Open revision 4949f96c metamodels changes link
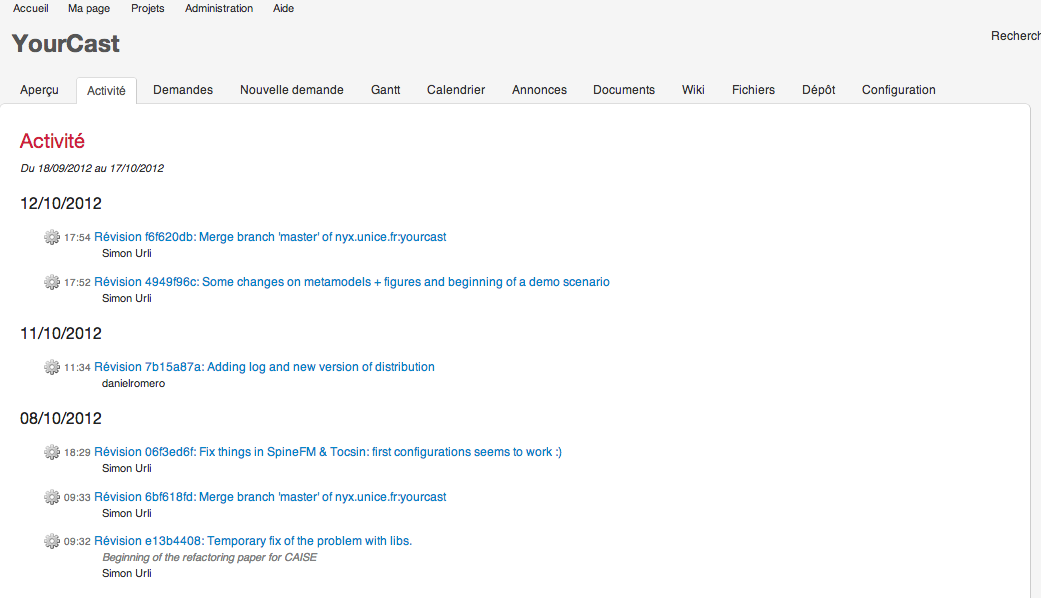Image resolution: width=1041 pixels, height=598 pixels. coord(352,282)
